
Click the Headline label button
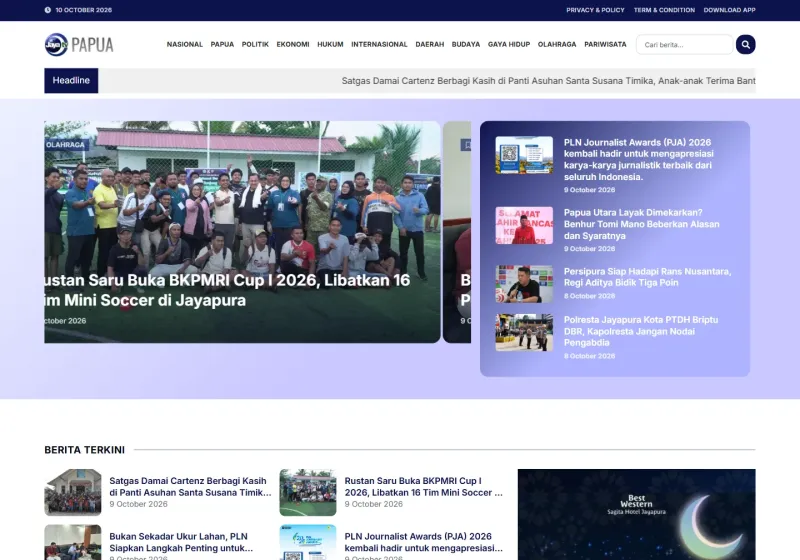pyautogui.click(x=71, y=81)
